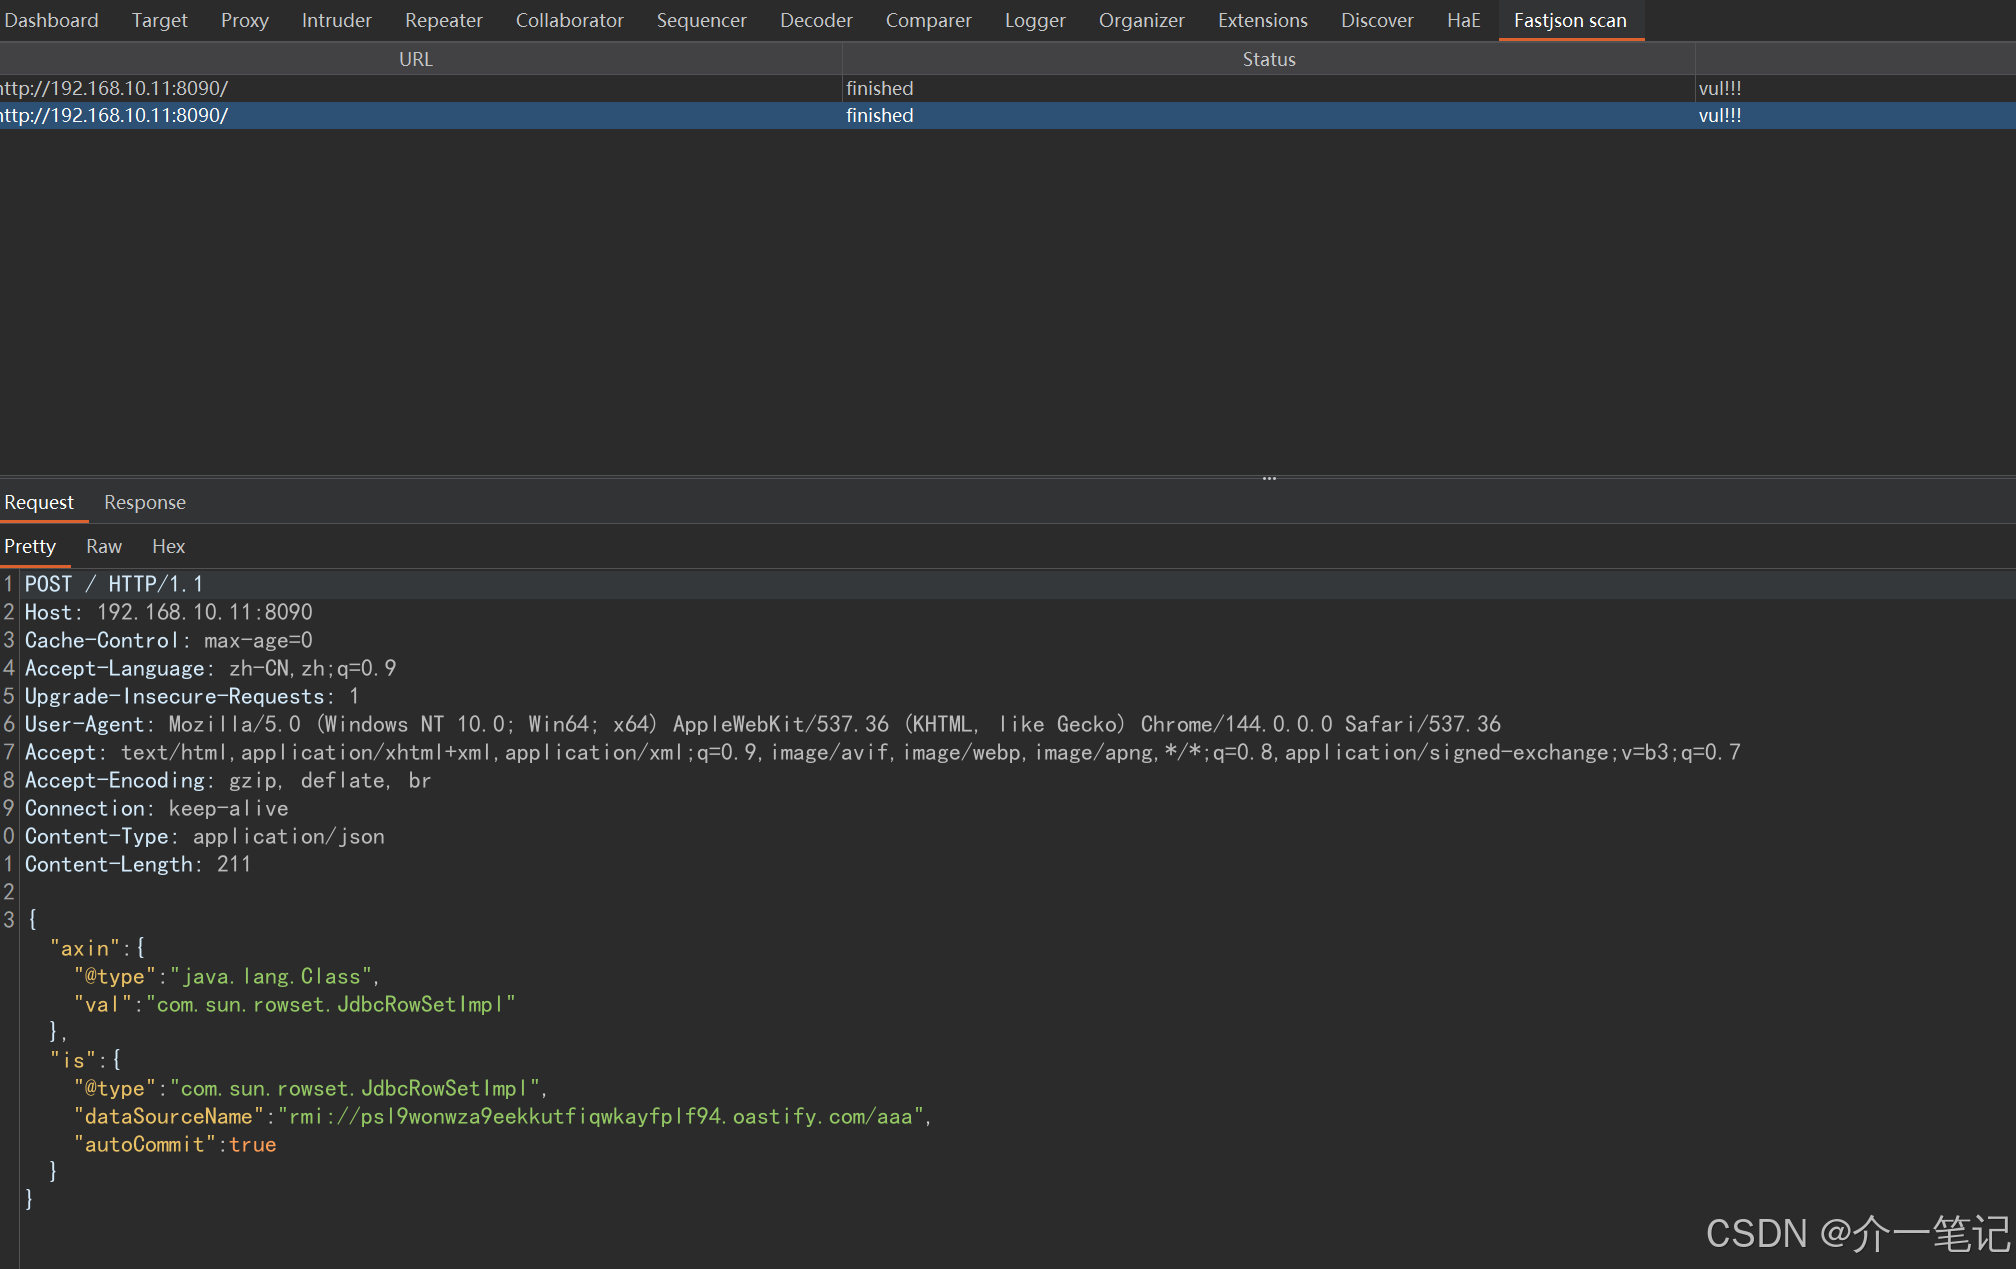Image resolution: width=2016 pixels, height=1269 pixels.
Task: Switch to the Target tab
Action: tap(159, 20)
